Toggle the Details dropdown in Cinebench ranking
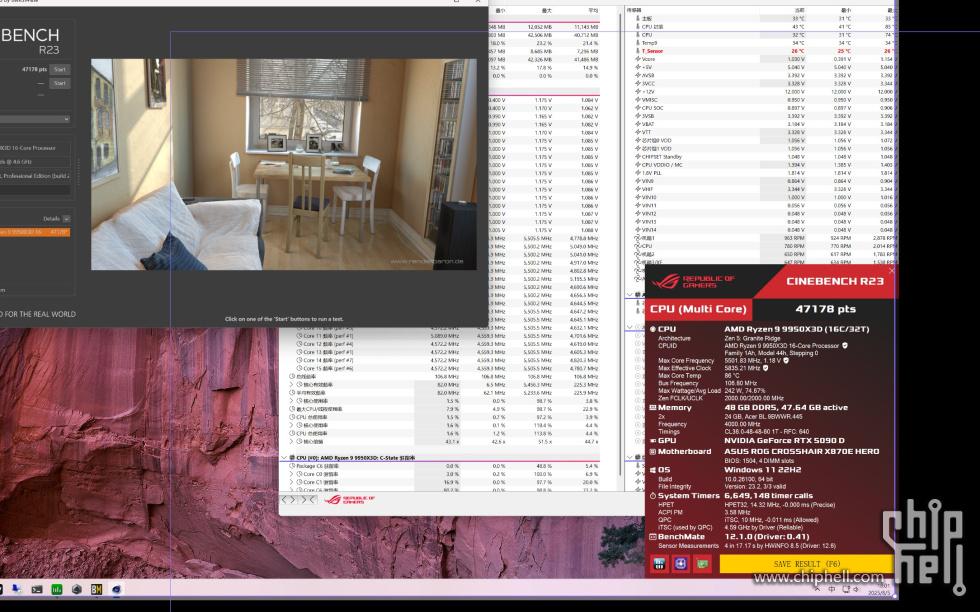The image size is (980, 612). pos(66,219)
